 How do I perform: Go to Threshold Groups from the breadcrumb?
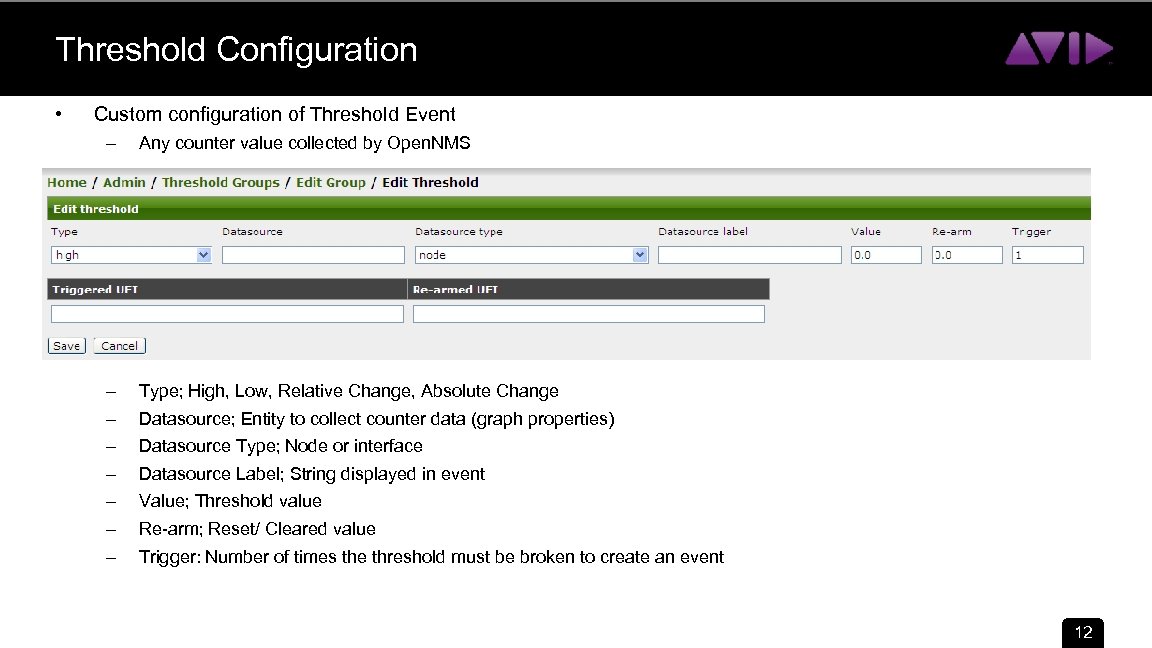220,182
